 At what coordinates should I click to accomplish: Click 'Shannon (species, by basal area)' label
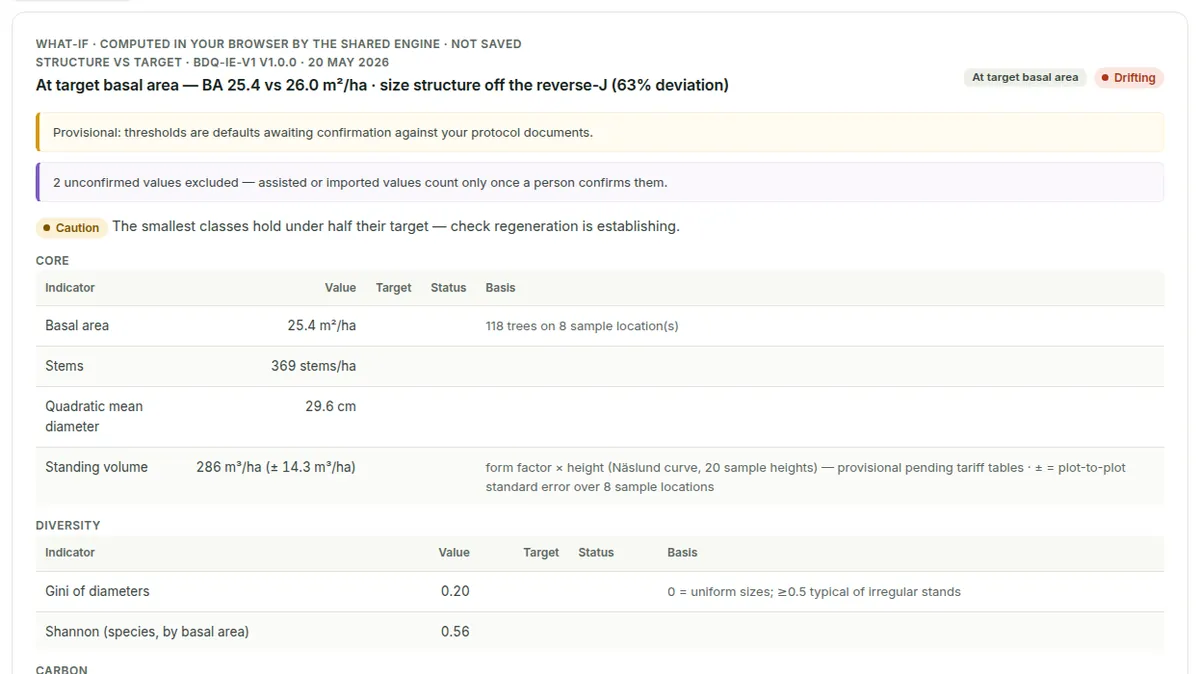pos(147,632)
